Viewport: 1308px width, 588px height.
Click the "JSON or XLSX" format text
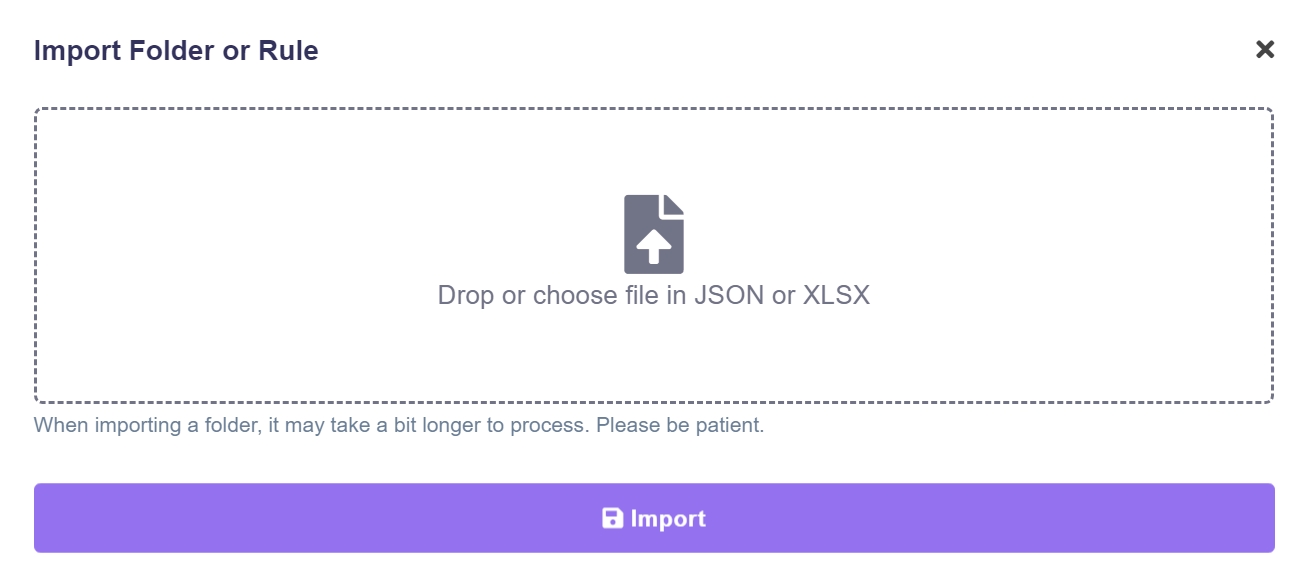point(782,296)
